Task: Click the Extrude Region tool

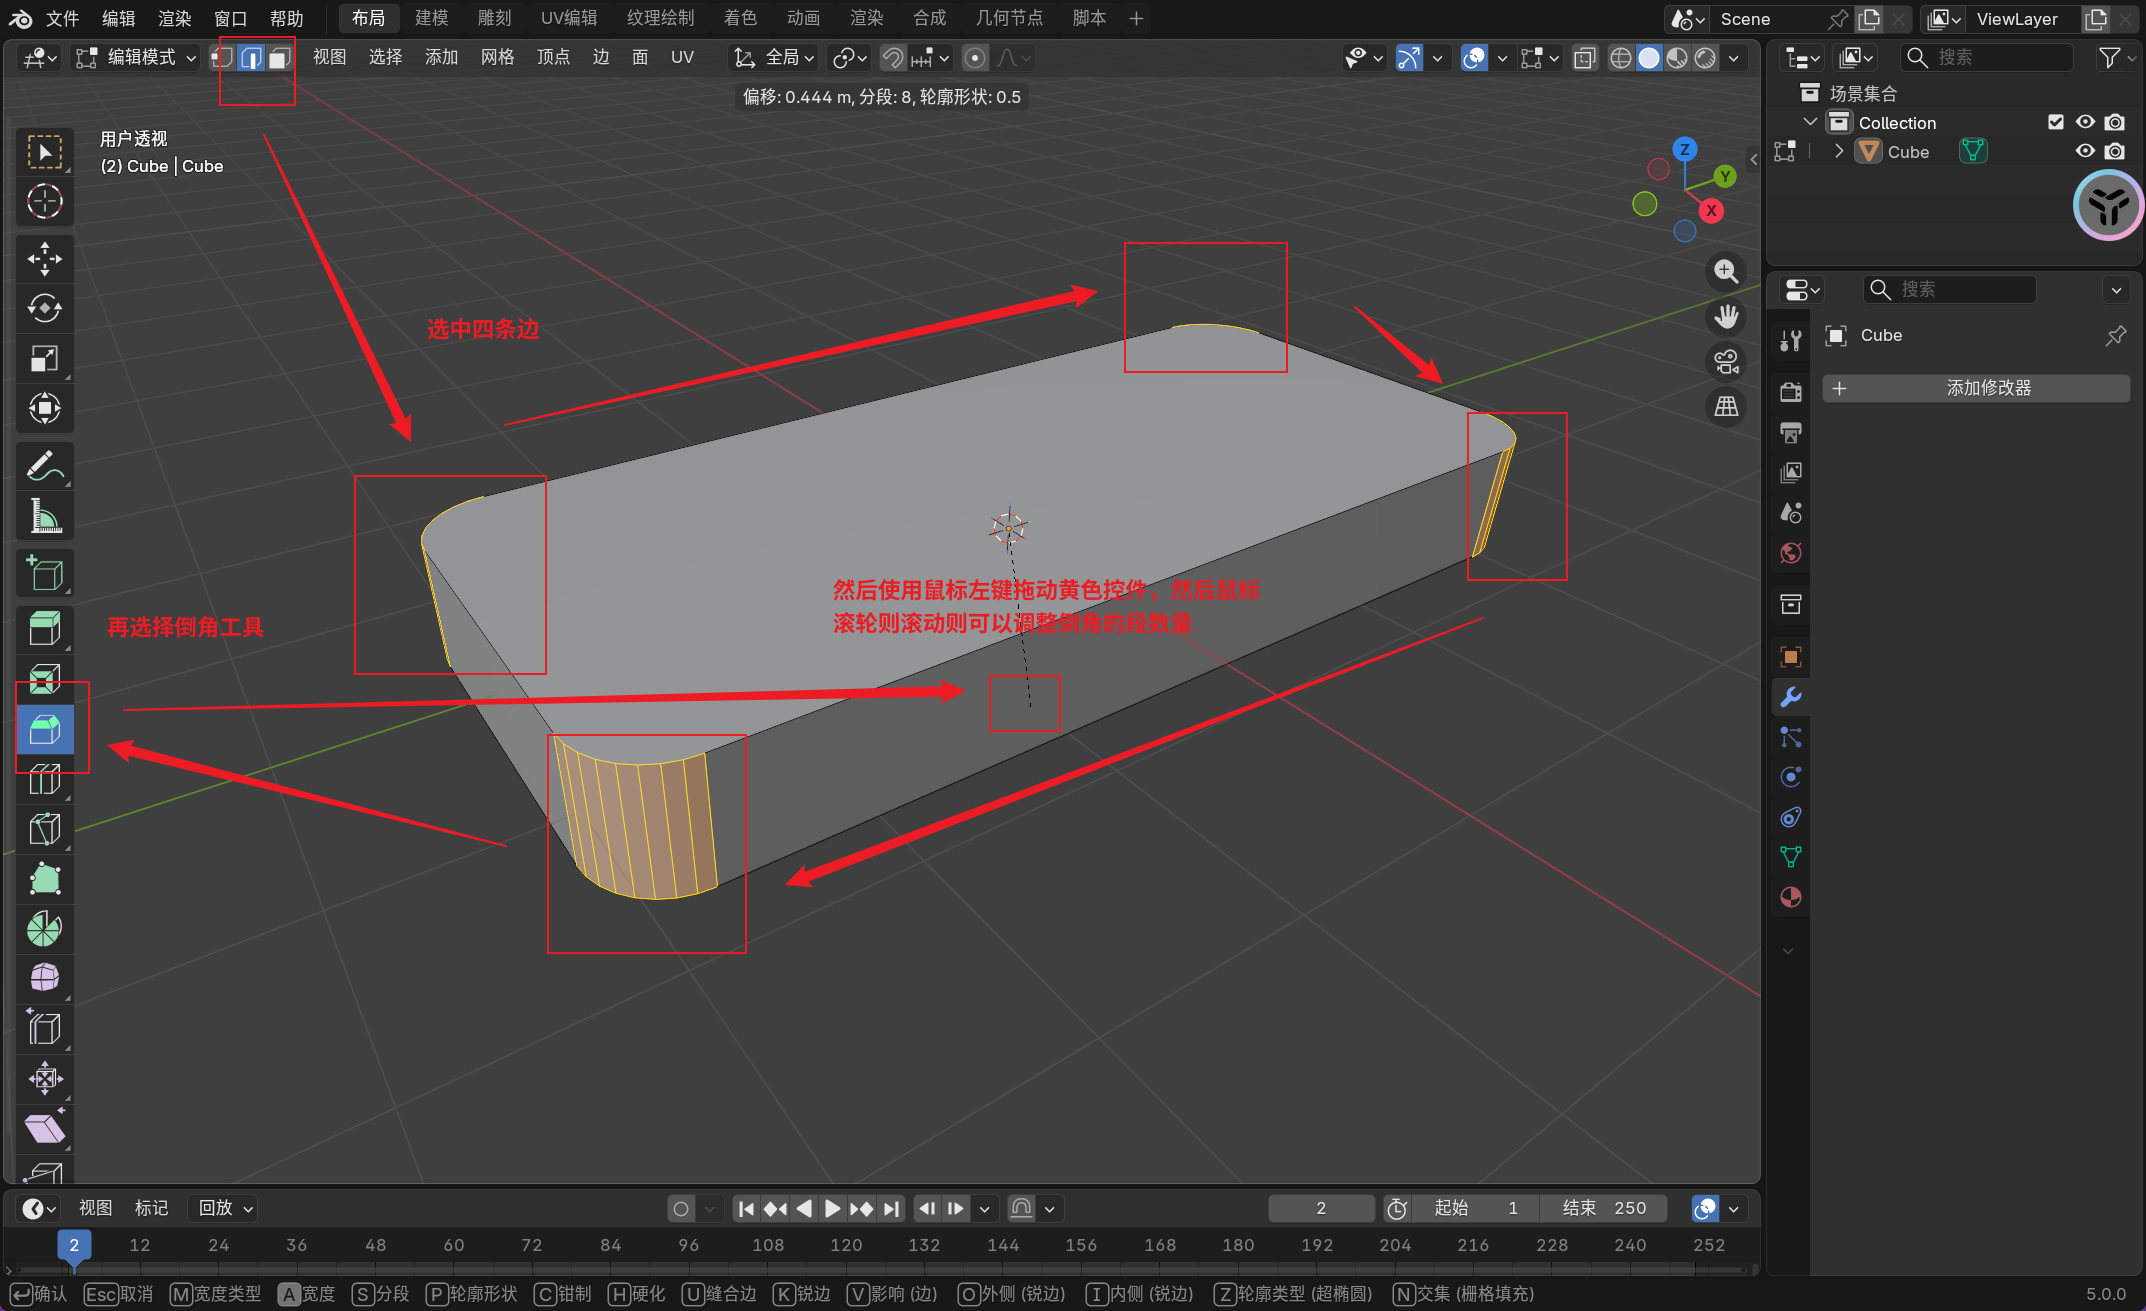Action: [x=45, y=630]
